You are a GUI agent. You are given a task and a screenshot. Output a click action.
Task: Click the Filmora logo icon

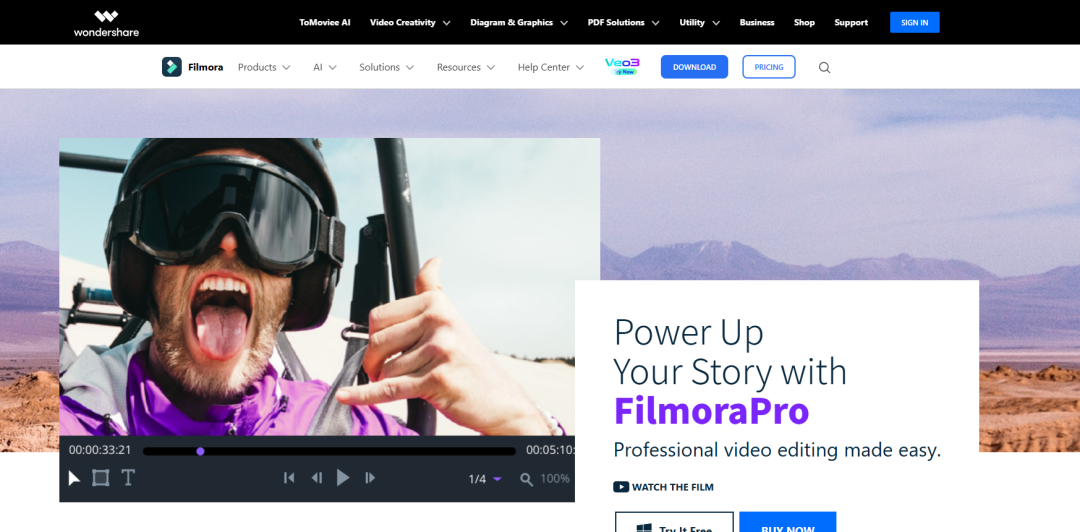(x=172, y=67)
